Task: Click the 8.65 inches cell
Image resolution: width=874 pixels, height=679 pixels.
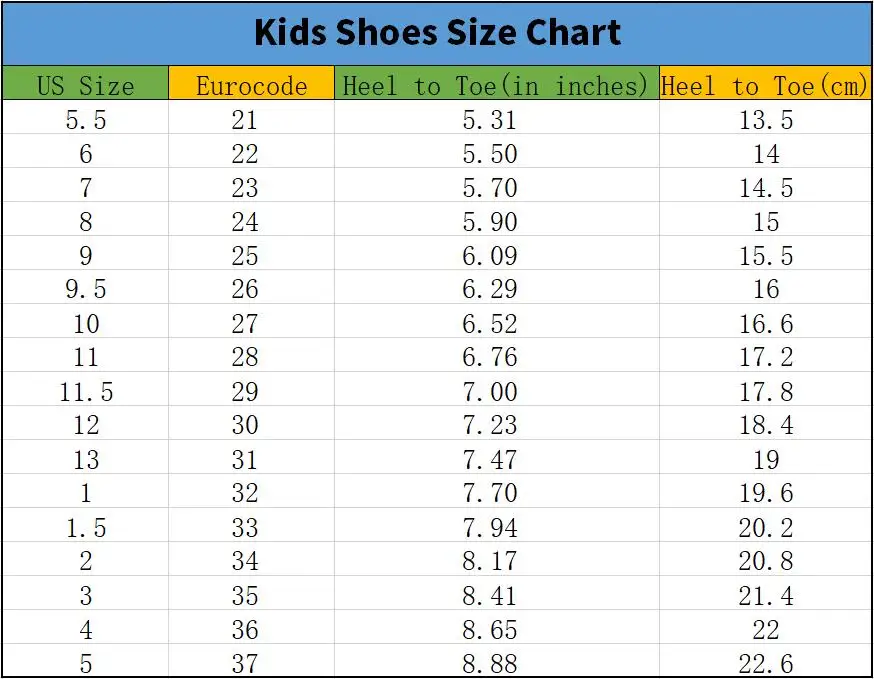Action: 490,630
